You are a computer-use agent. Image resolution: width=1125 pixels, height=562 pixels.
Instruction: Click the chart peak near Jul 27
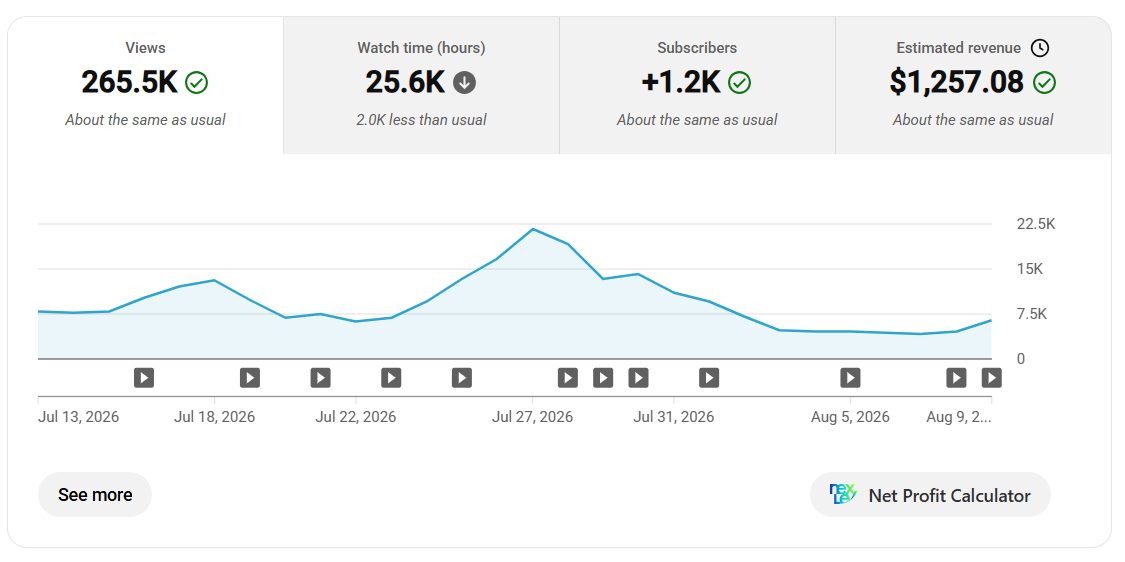coord(533,229)
